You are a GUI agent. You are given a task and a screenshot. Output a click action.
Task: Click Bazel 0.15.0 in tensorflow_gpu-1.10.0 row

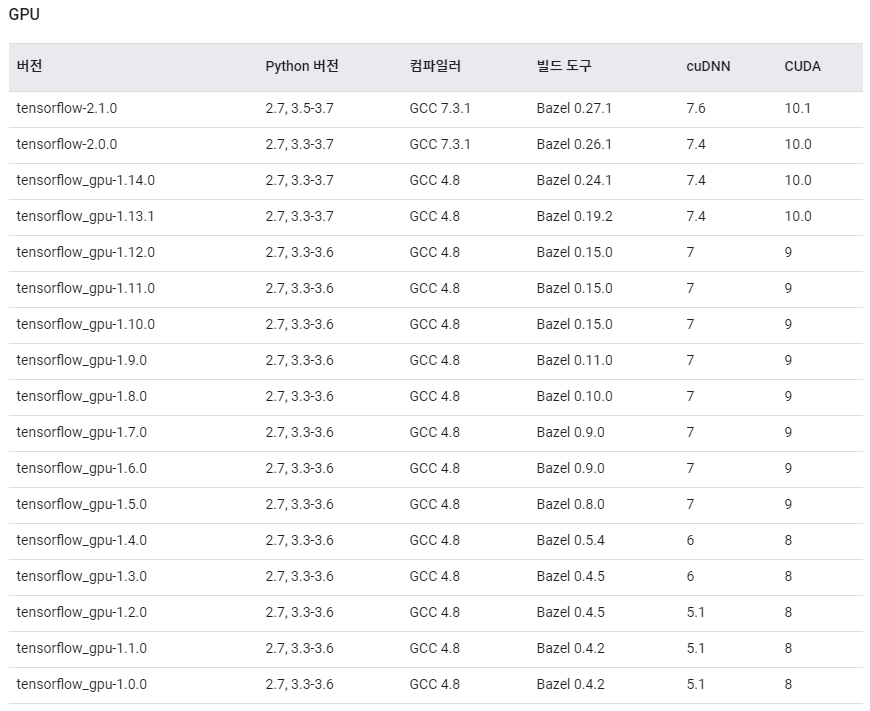[574, 325]
